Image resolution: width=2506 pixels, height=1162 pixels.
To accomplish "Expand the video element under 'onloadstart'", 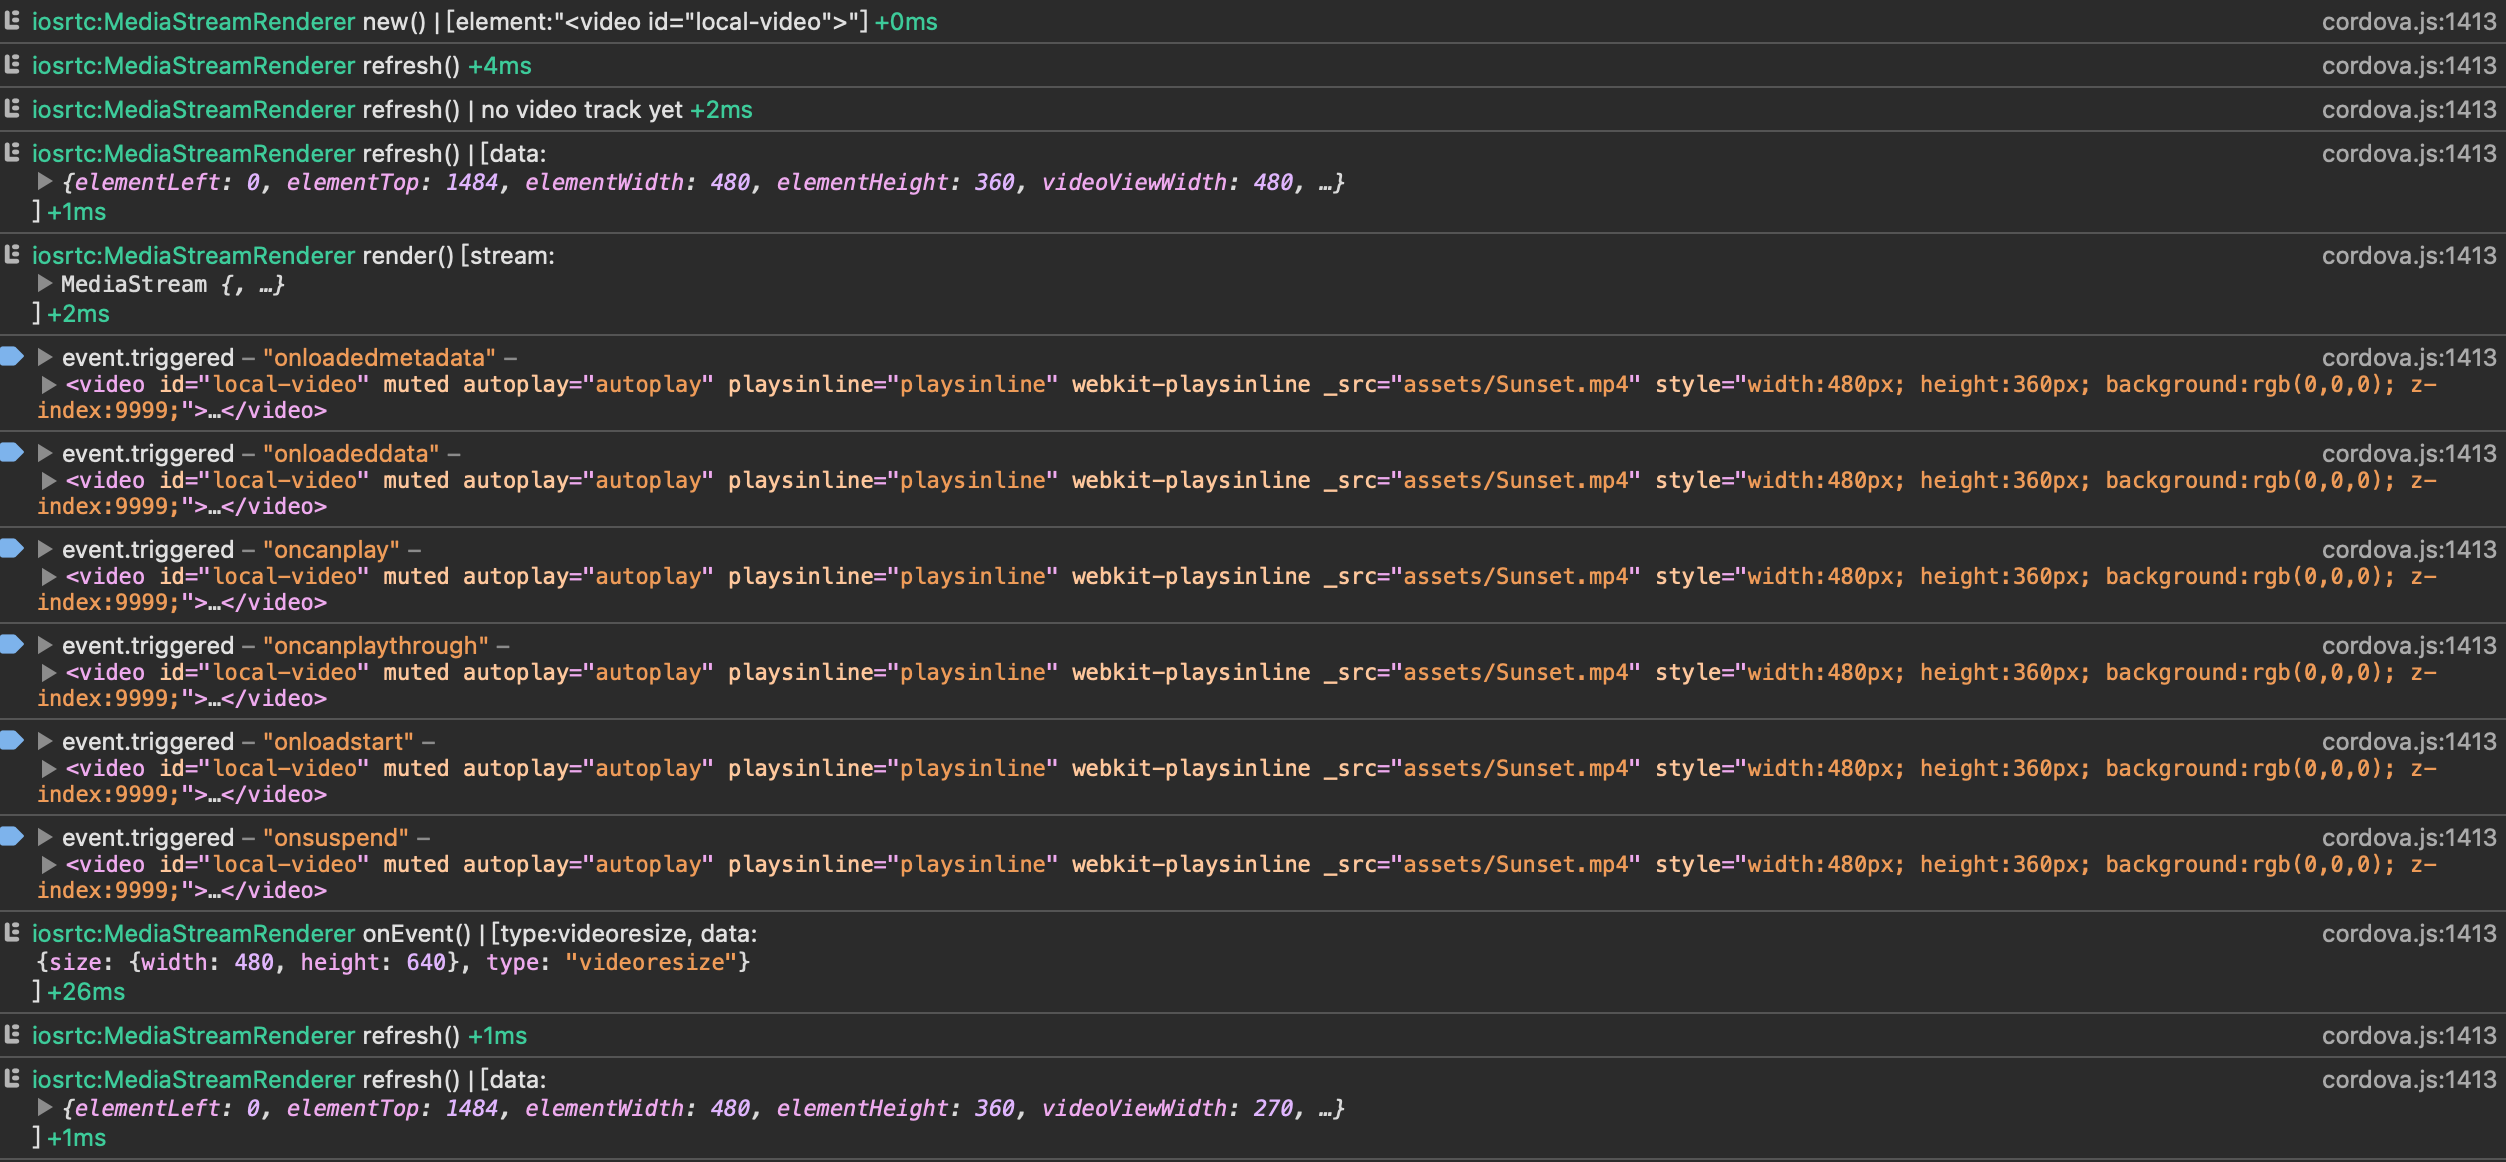I will [x=49, y=768].
